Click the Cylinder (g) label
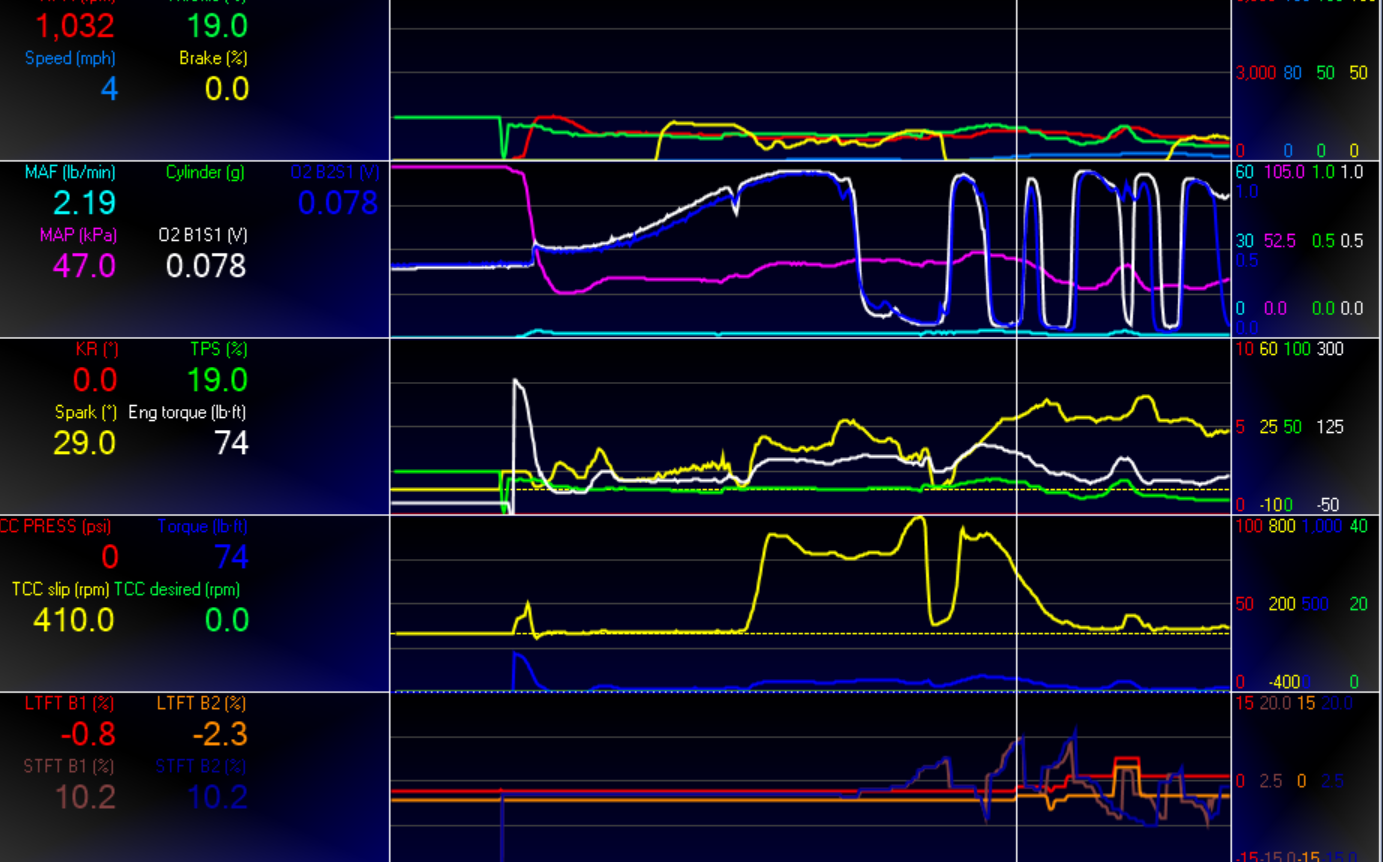Screen dimensions: 1383x862 pyautogui.click(x=207, y=172)
